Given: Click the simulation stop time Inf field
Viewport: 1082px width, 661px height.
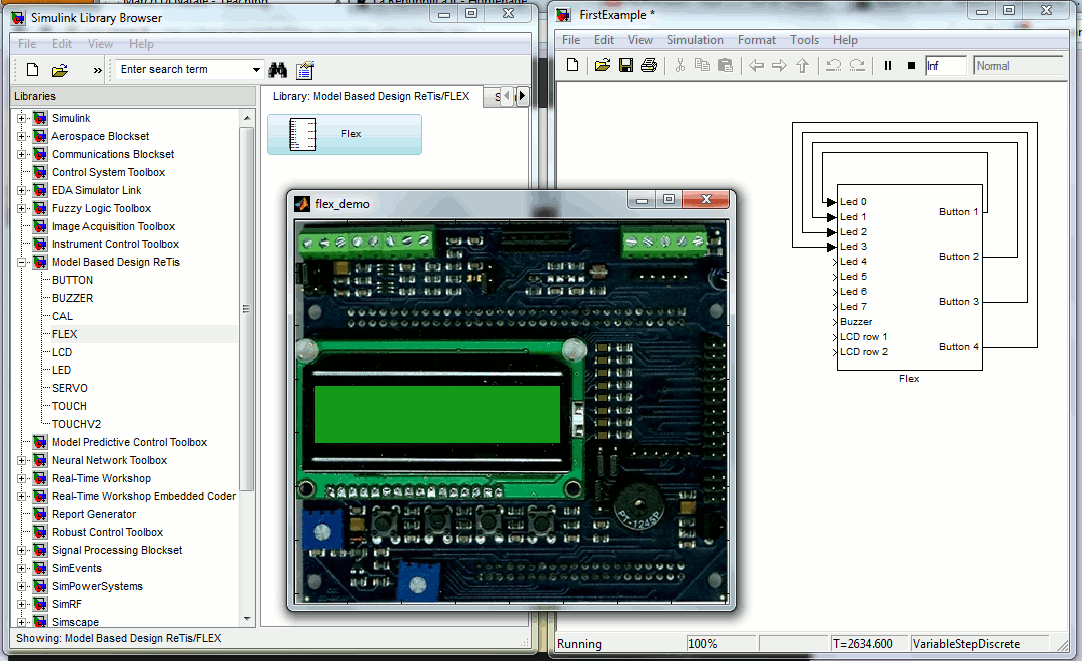Looking at the screenshot, I should tap(945, 66).
